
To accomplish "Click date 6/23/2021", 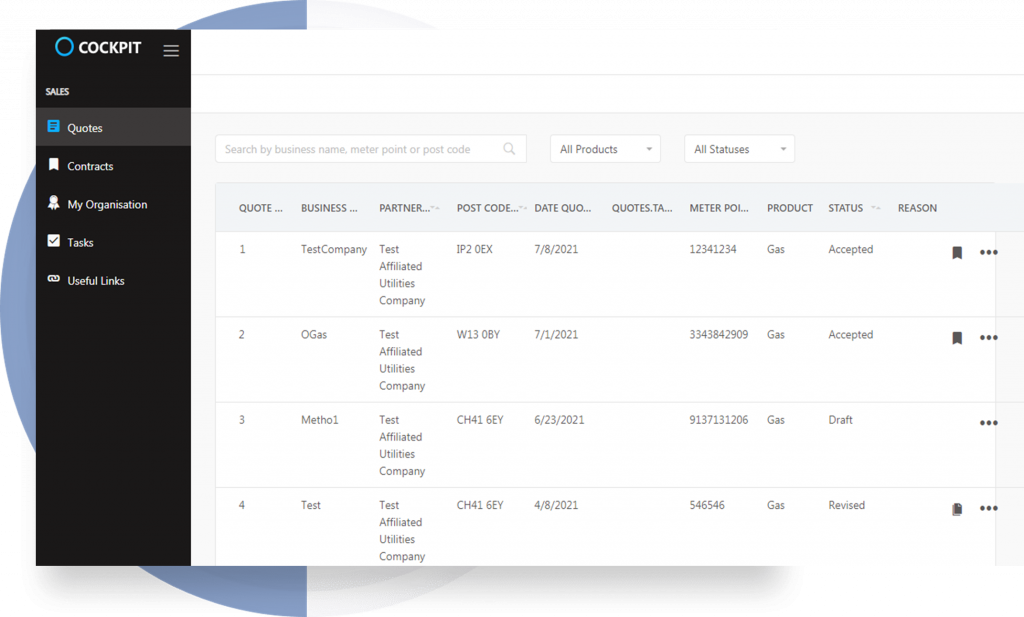I will (559, 420).
